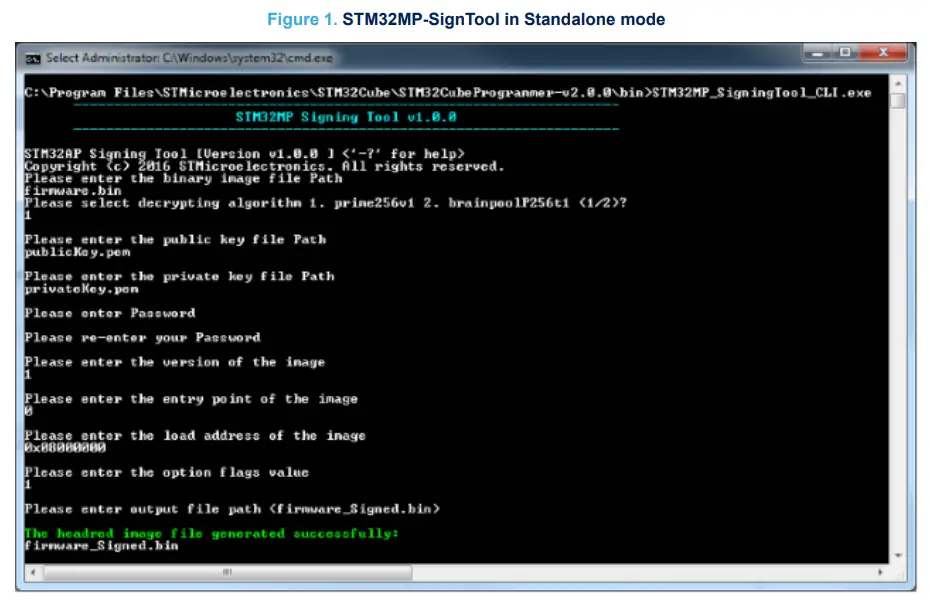The image size is (930, 606).
Task: Click the 'privateKey.pem' line
Action: point(81,289)
